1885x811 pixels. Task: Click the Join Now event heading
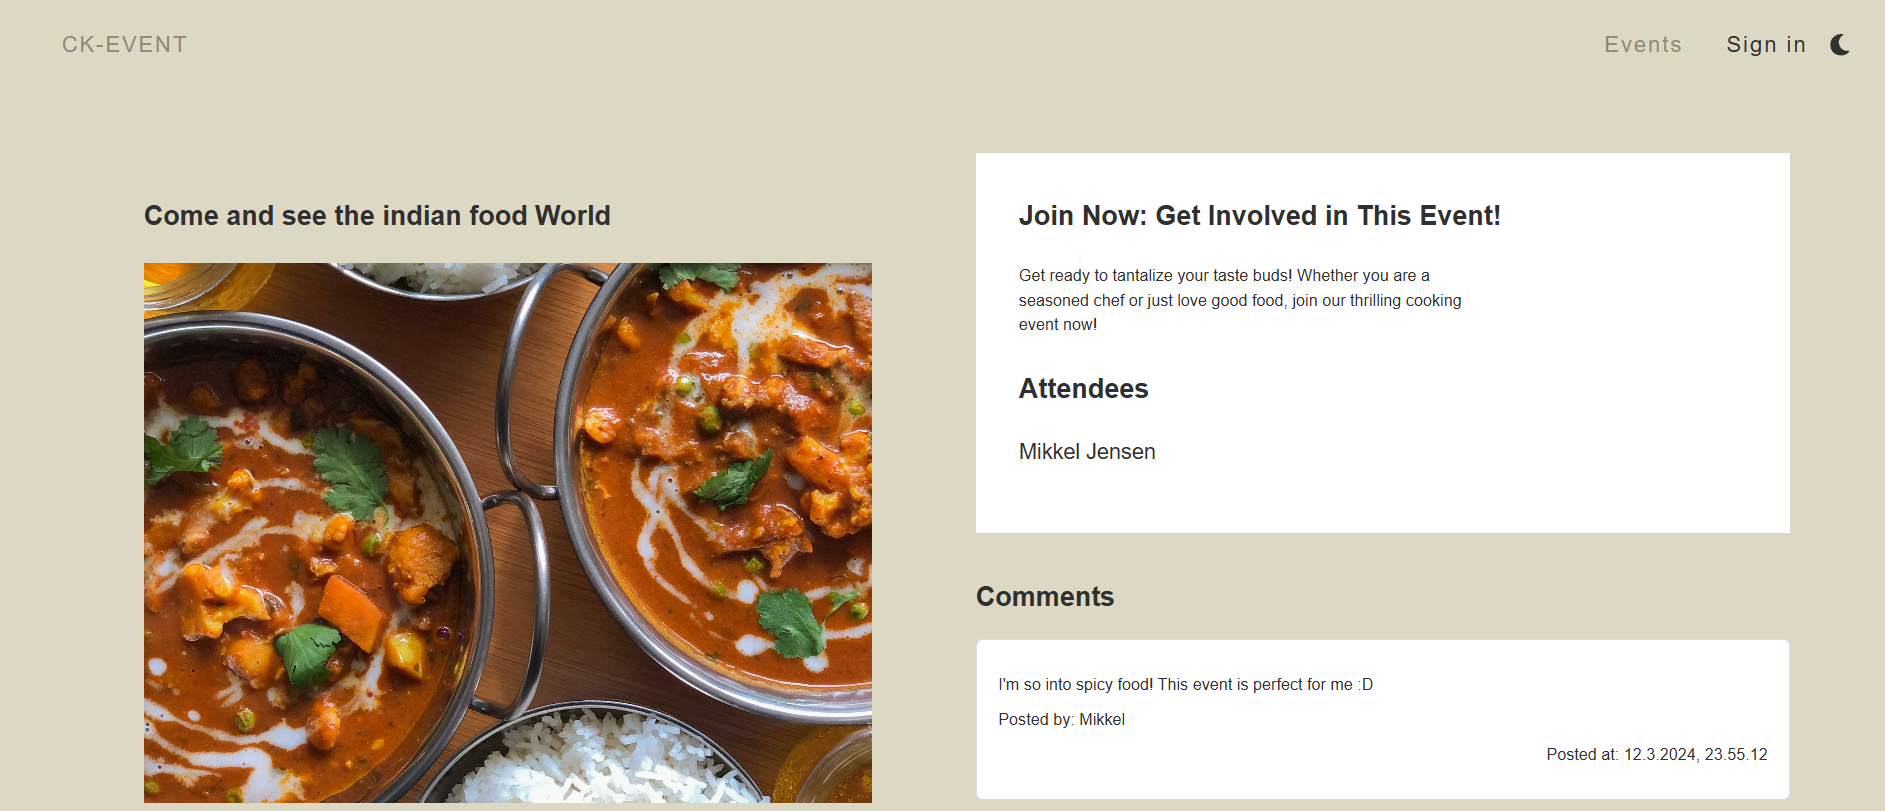1260,215
